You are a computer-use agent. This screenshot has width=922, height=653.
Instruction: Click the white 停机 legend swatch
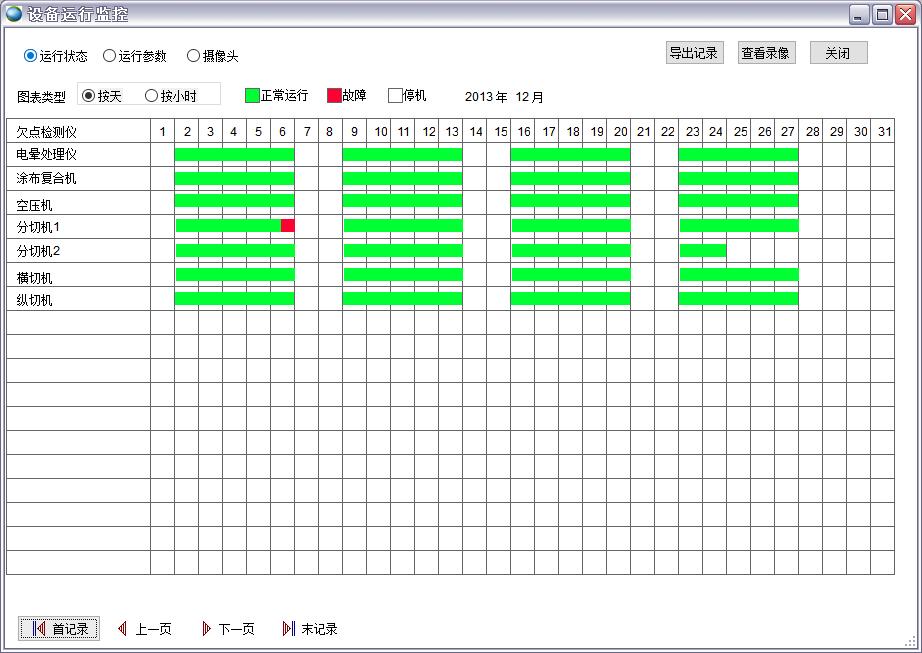tap(395, 96)
